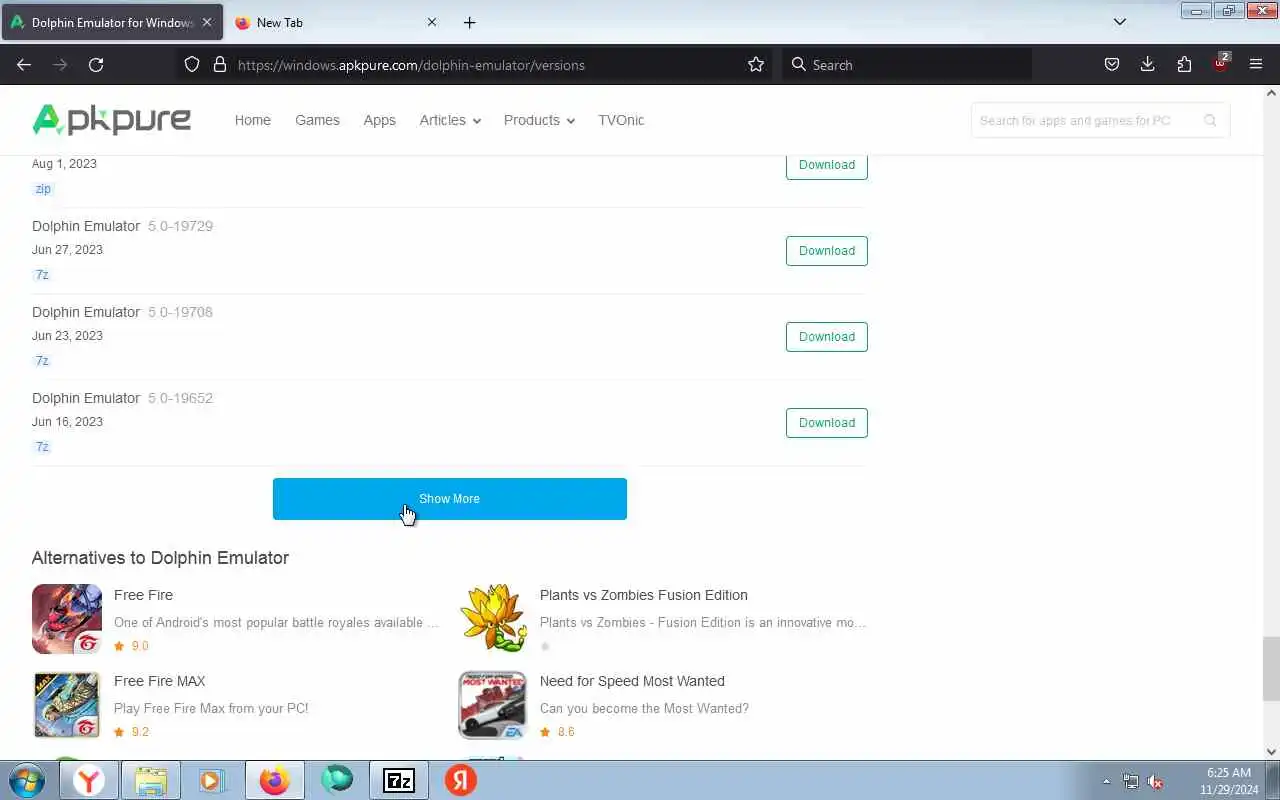
Task: Open the Free Fire MAX title link
Action: click(x=160, y=681)
